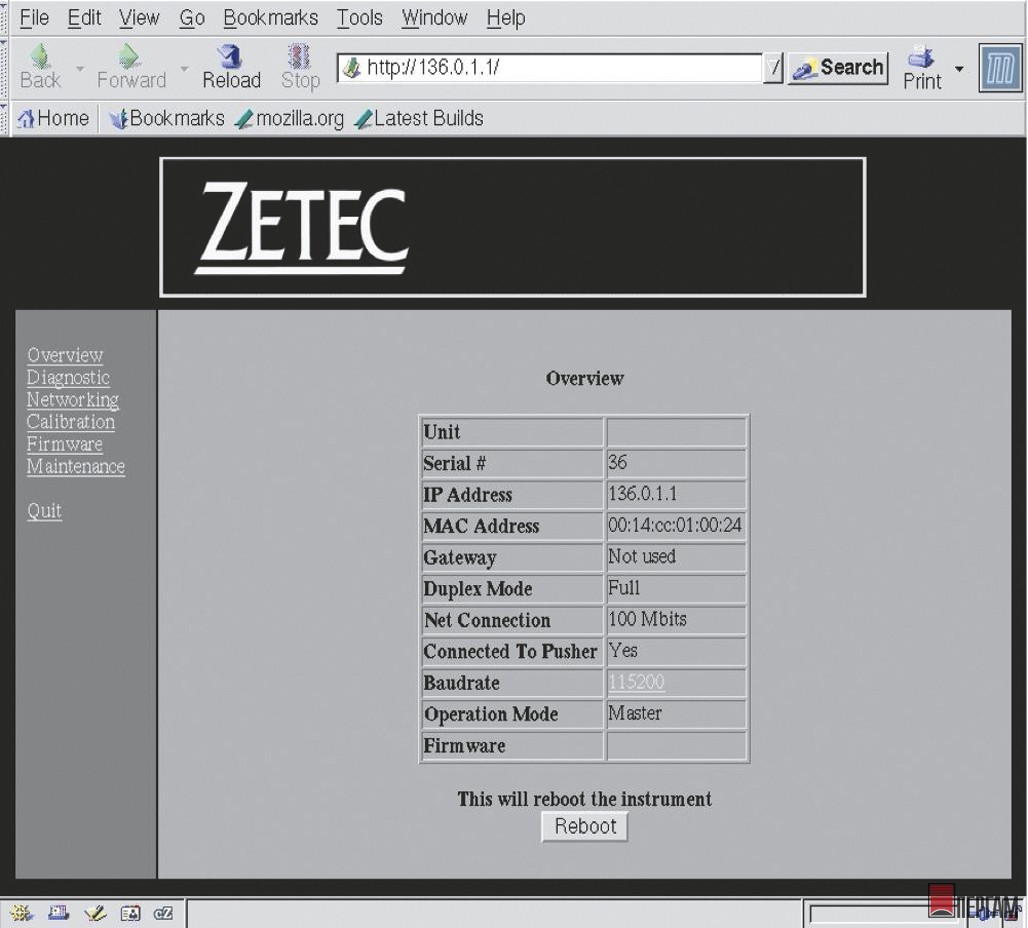Click the "Unit" row label in the table
The height and width of the screenshot is (928, 1028).
442,432
